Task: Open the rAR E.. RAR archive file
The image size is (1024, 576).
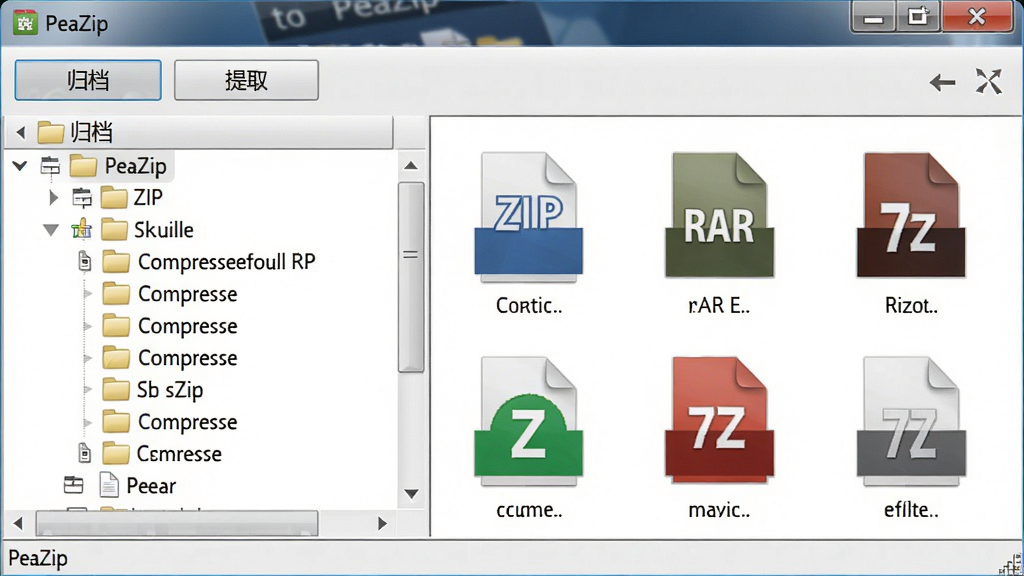Action: click(719, 216)
